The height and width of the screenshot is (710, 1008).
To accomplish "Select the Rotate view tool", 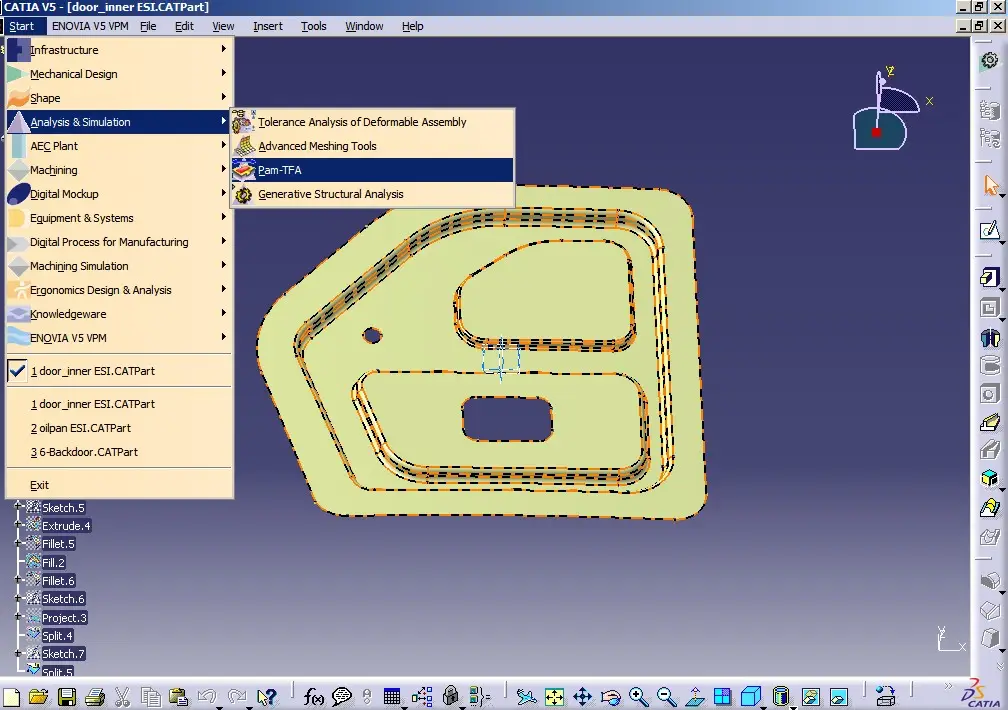I will (611, 697).
